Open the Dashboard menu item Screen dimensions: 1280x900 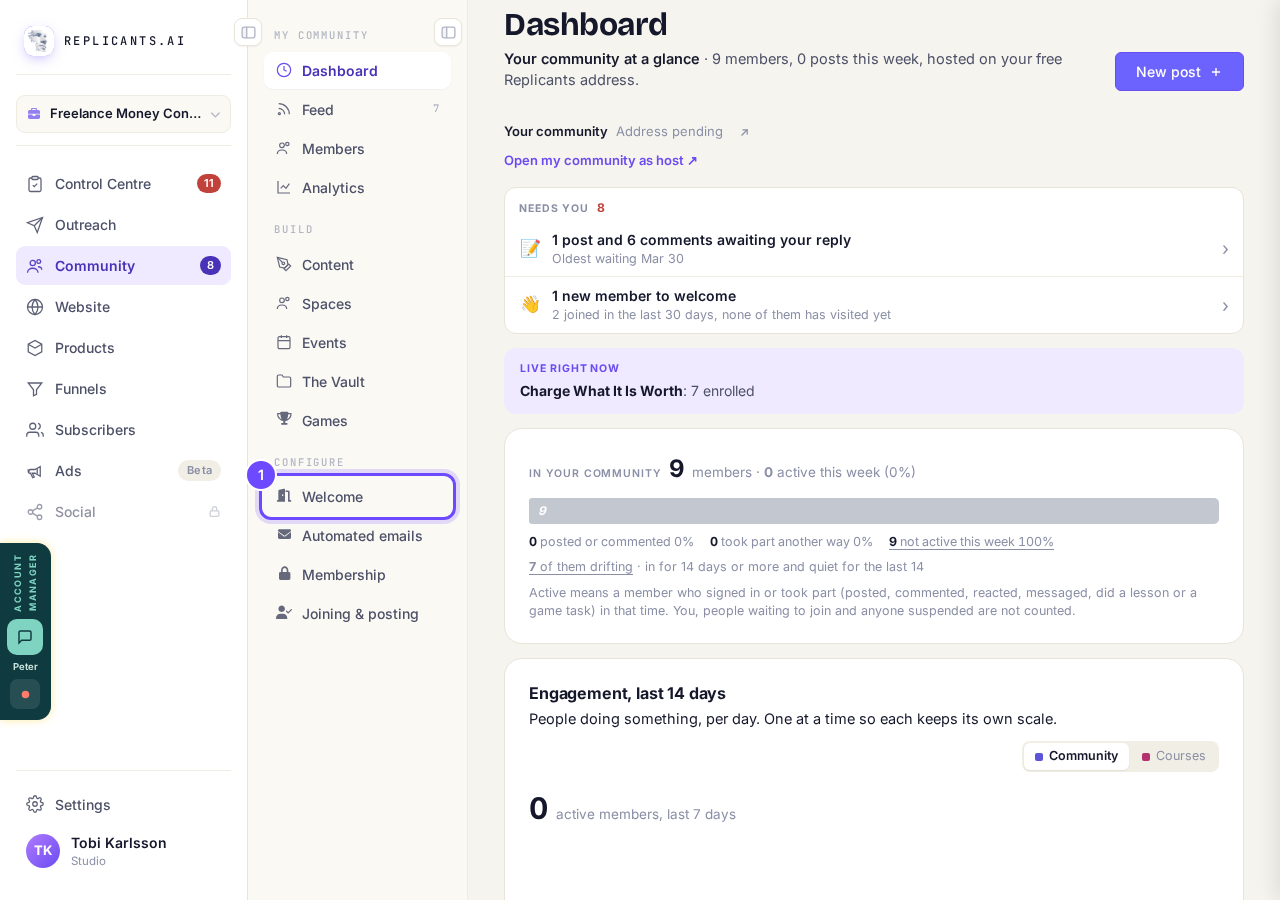(357, 71)
